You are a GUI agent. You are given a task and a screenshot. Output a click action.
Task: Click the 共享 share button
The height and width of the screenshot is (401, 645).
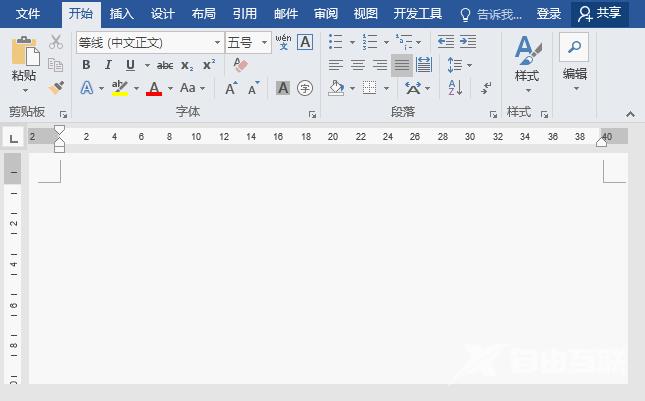pyautogui.click(x=600, y=14)
